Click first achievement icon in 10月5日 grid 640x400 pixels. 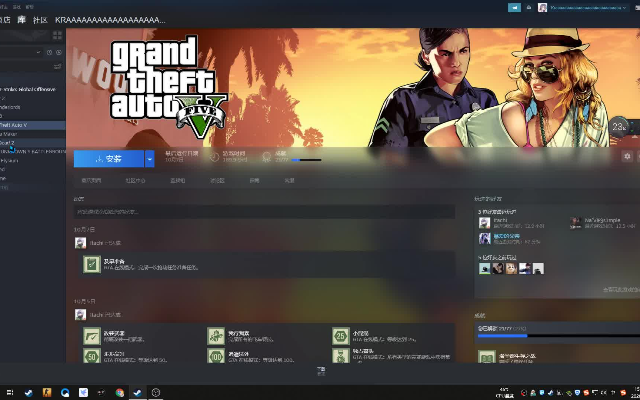point(92,336)
